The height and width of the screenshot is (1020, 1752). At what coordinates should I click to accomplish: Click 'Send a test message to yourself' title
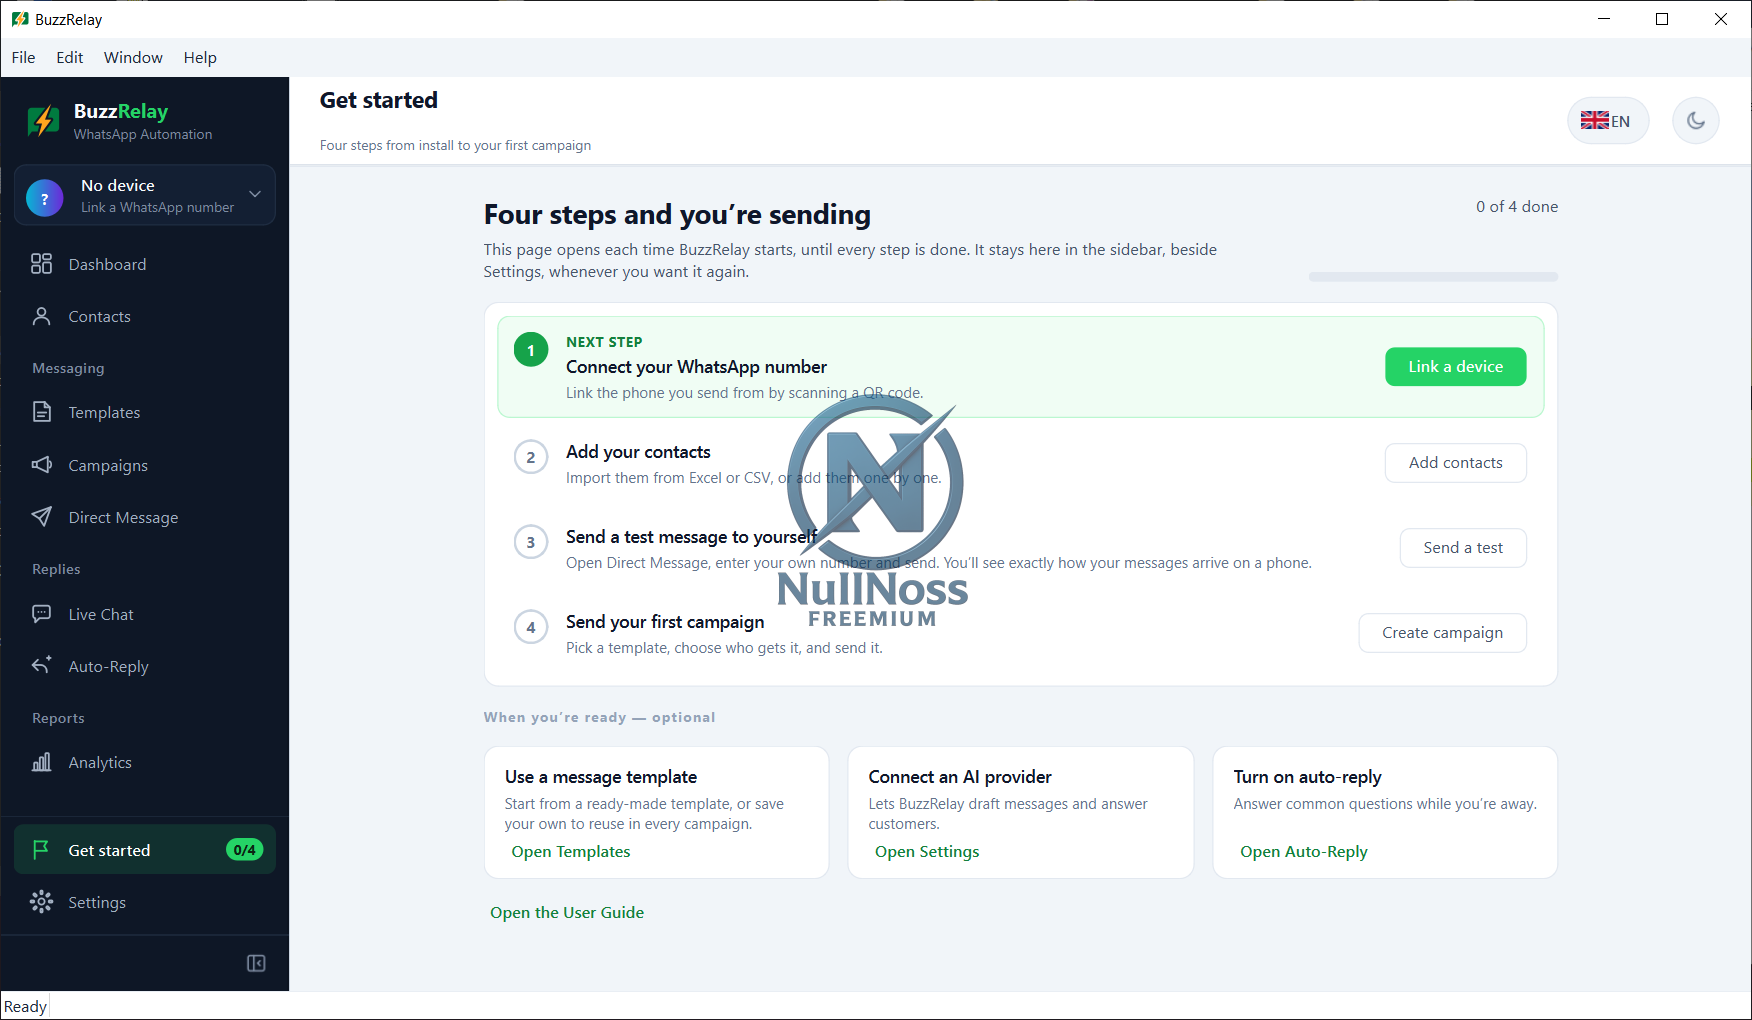pyautogui.click(x=692, y=537)
